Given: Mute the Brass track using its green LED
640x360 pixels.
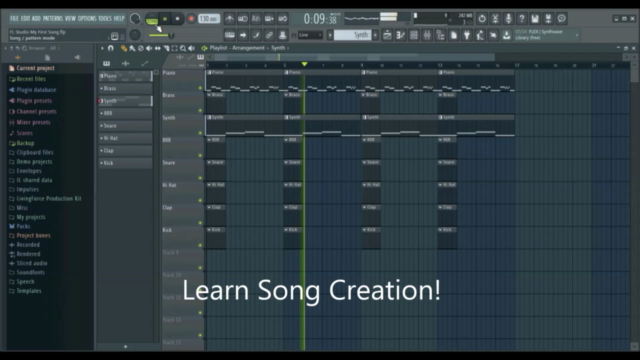Looking at the screenshot, I should pos(200,110).
